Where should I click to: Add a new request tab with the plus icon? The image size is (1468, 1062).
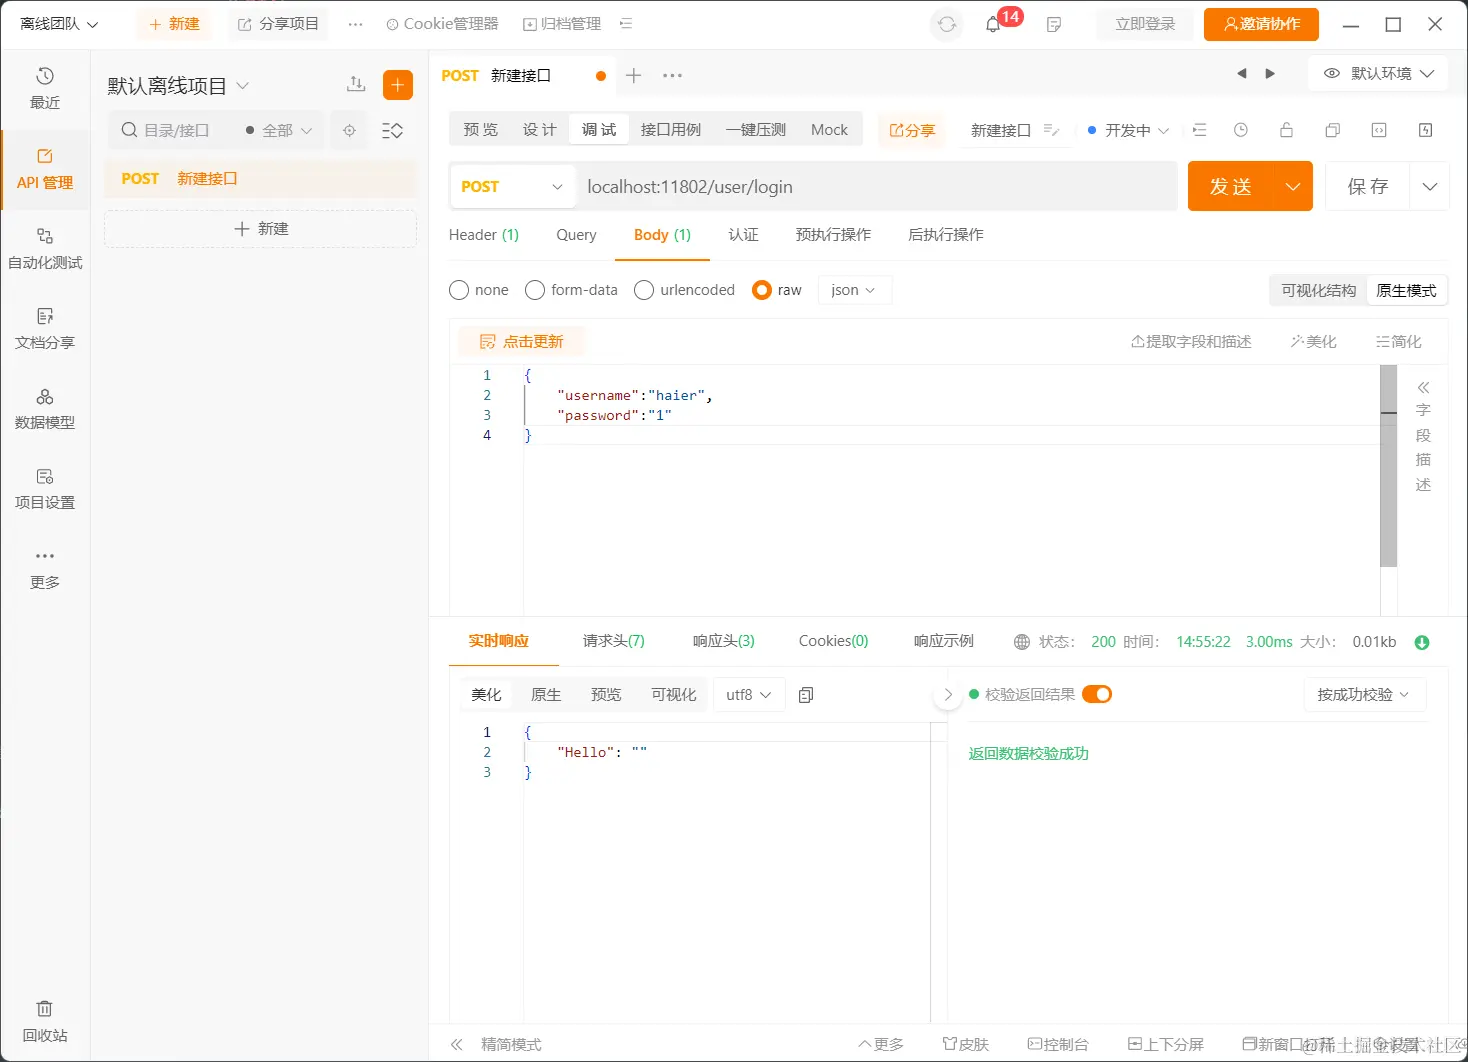point(633,75)
